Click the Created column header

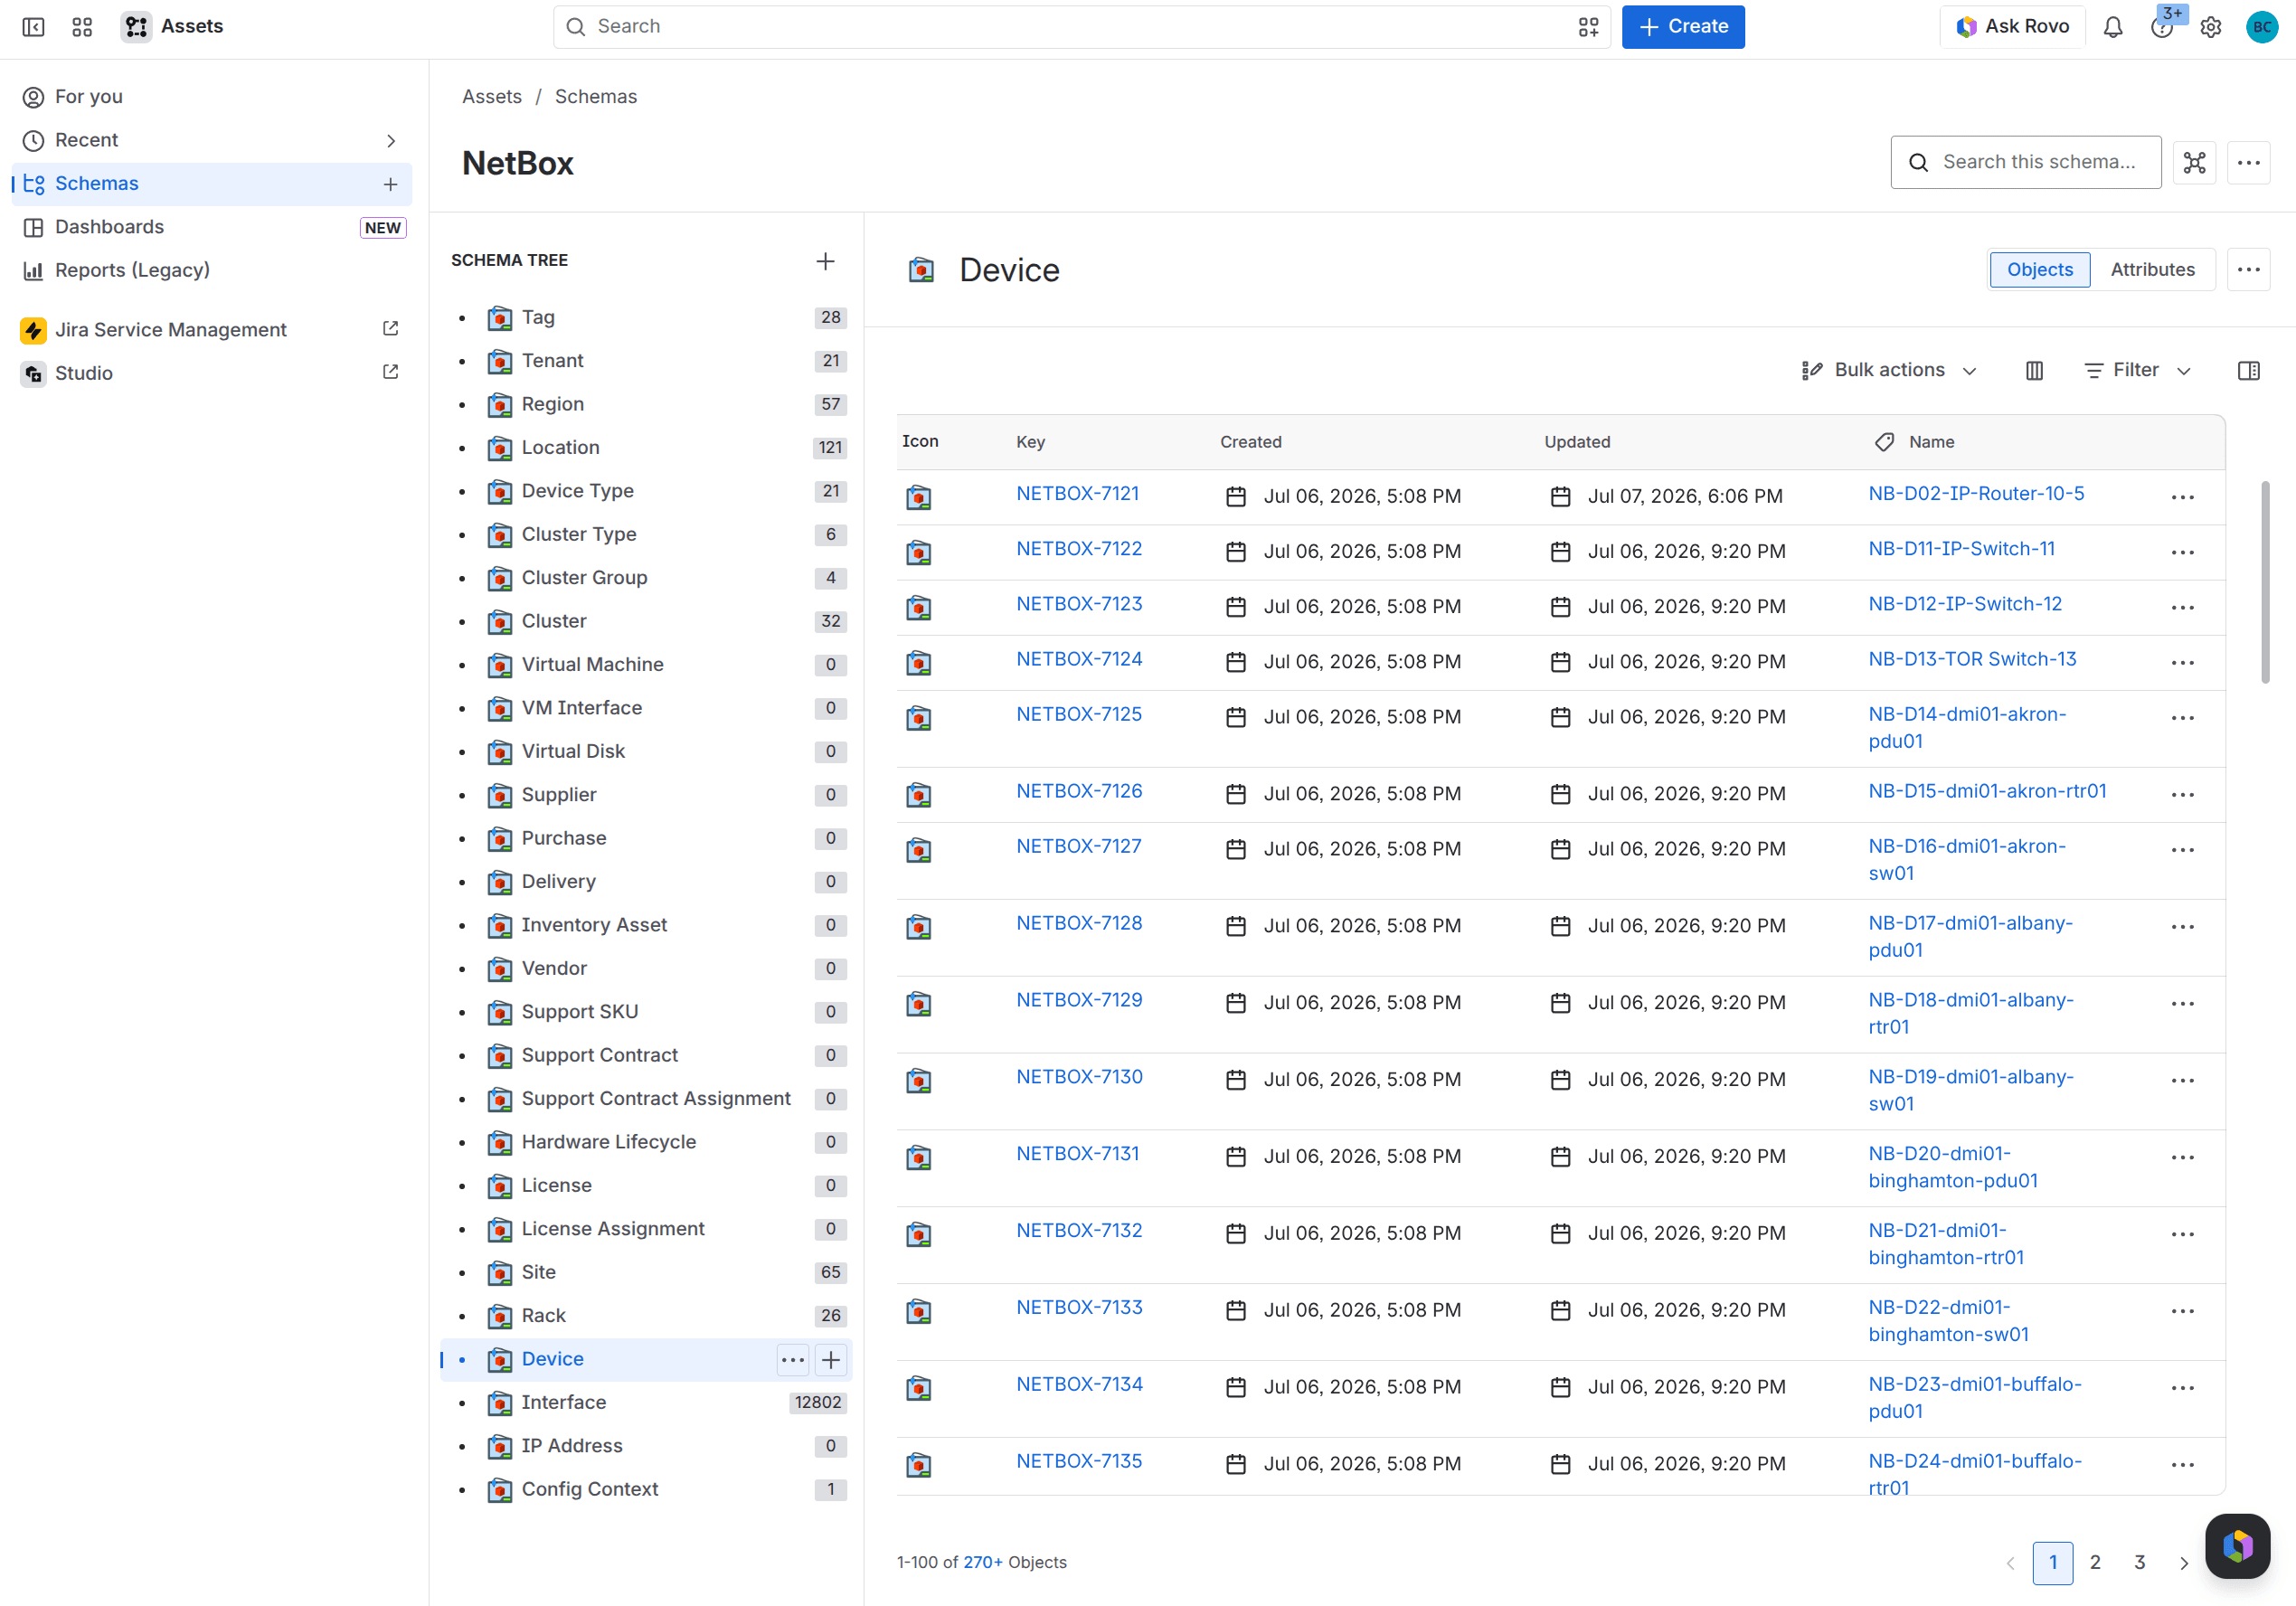click(x=1250, y=442)
